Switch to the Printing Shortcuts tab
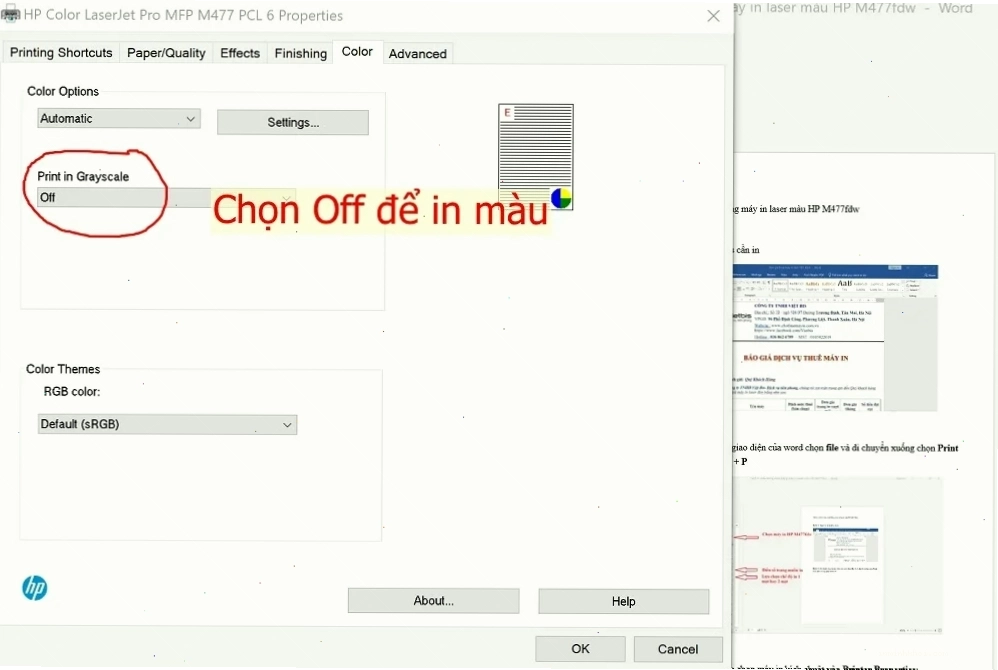The image size is (998, 670). 61,53
